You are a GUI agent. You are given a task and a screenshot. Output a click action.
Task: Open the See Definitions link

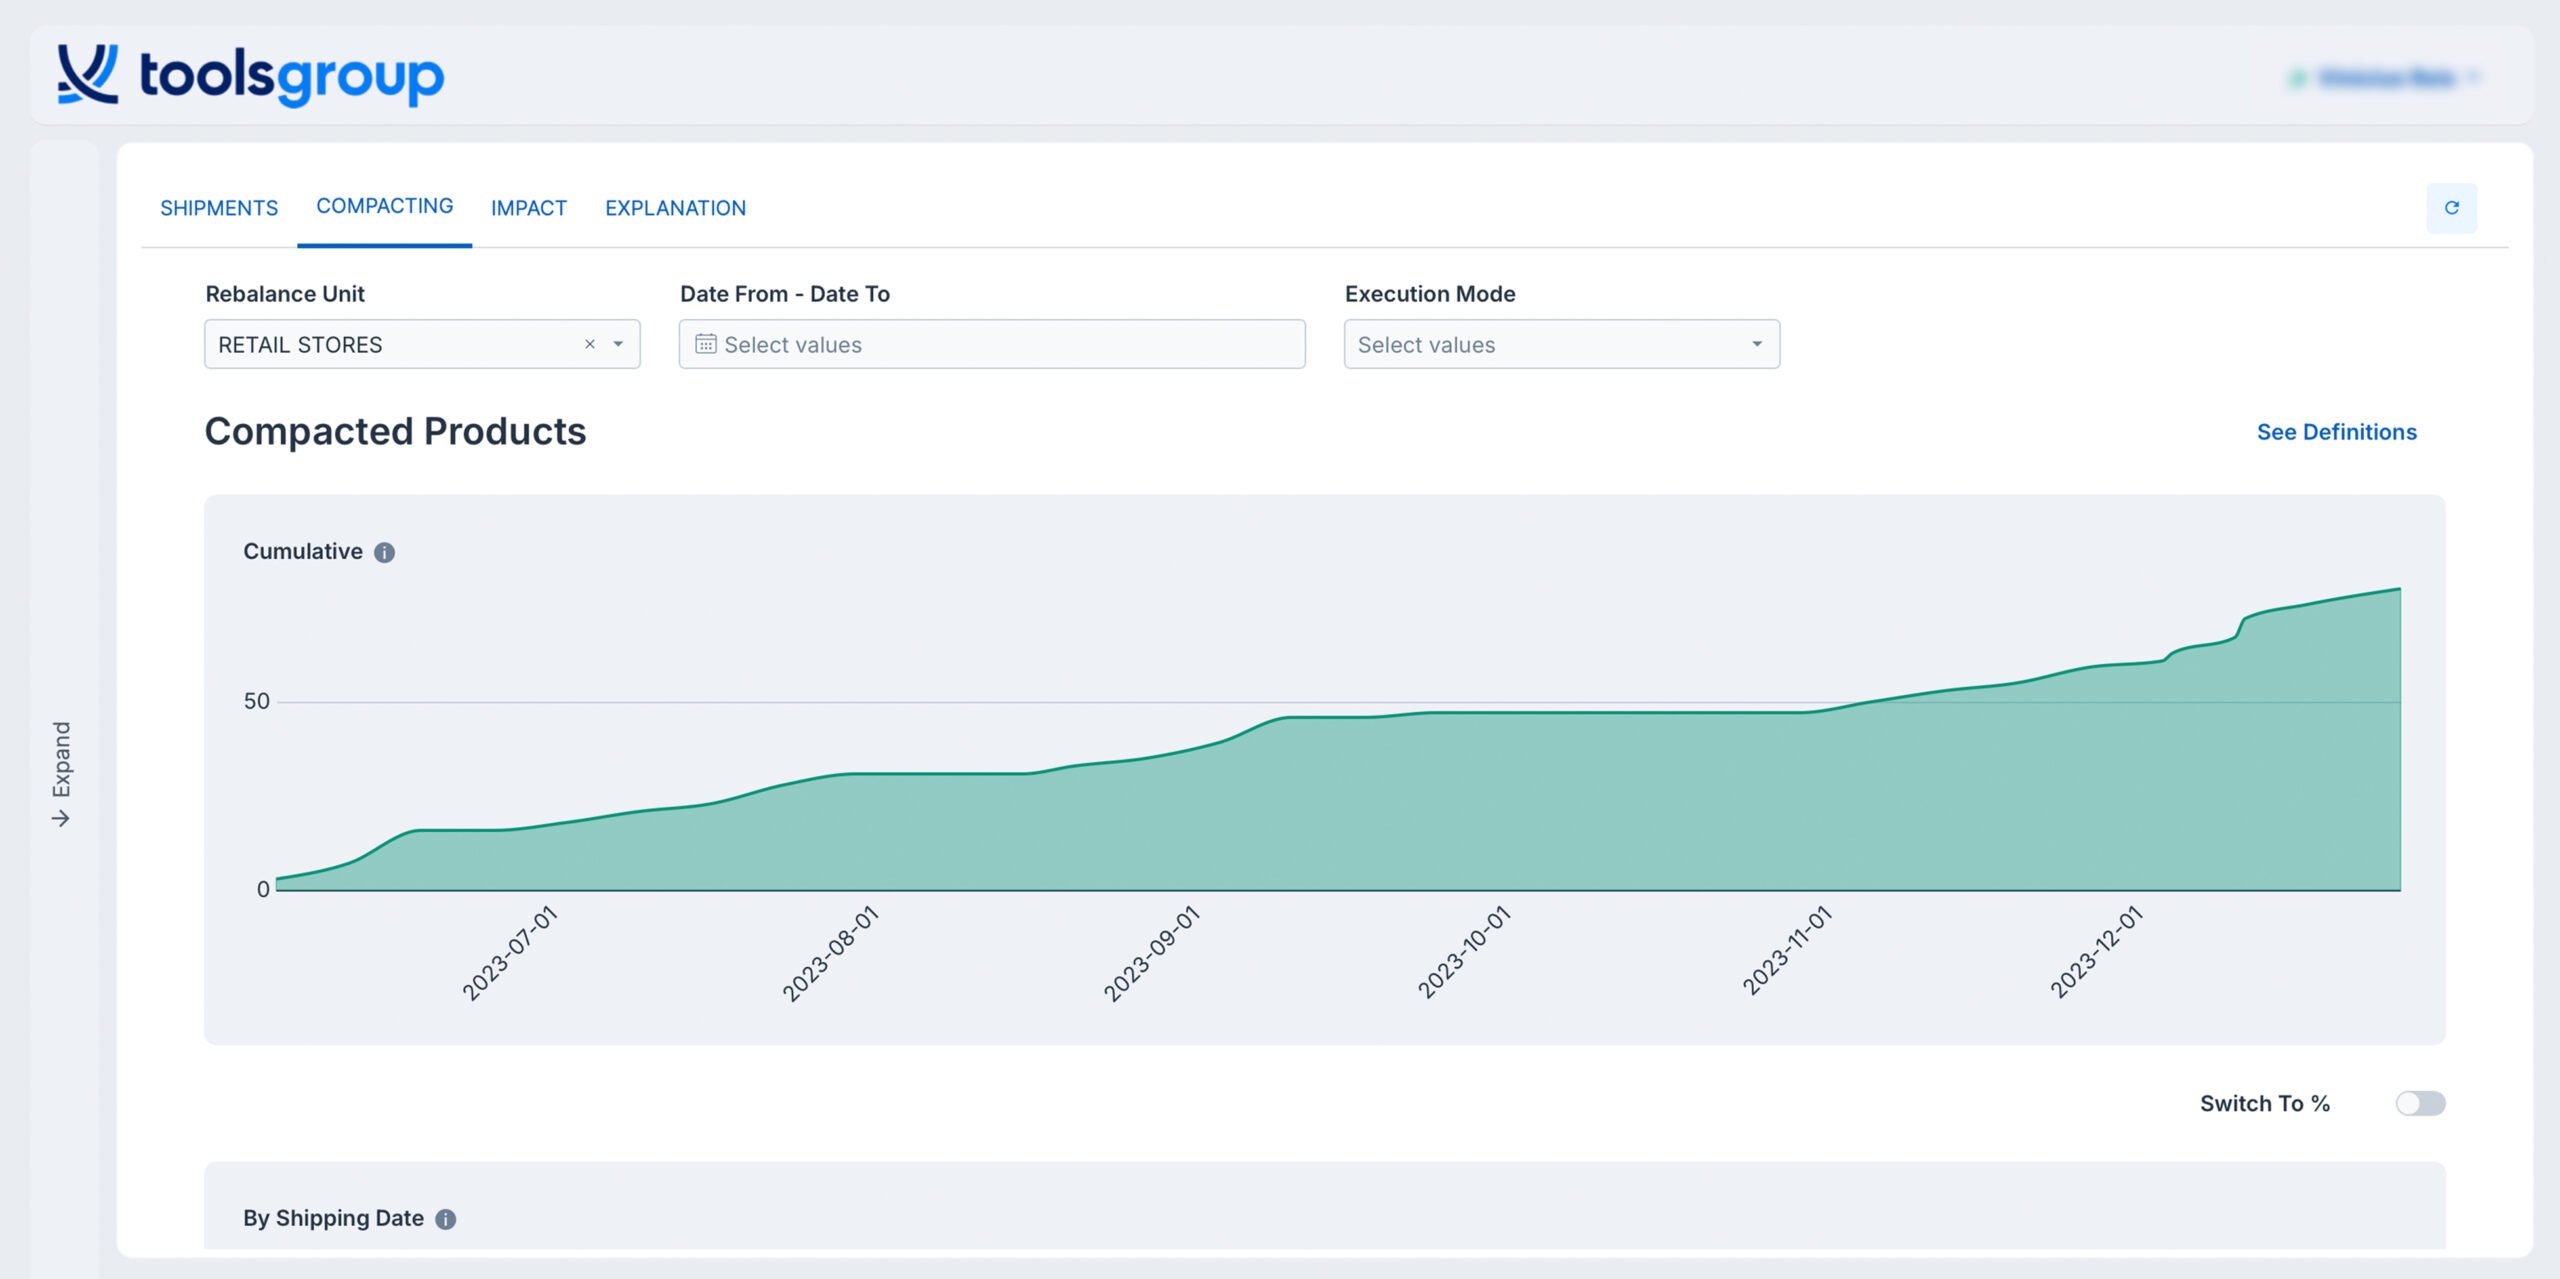tap(2336, 432)
